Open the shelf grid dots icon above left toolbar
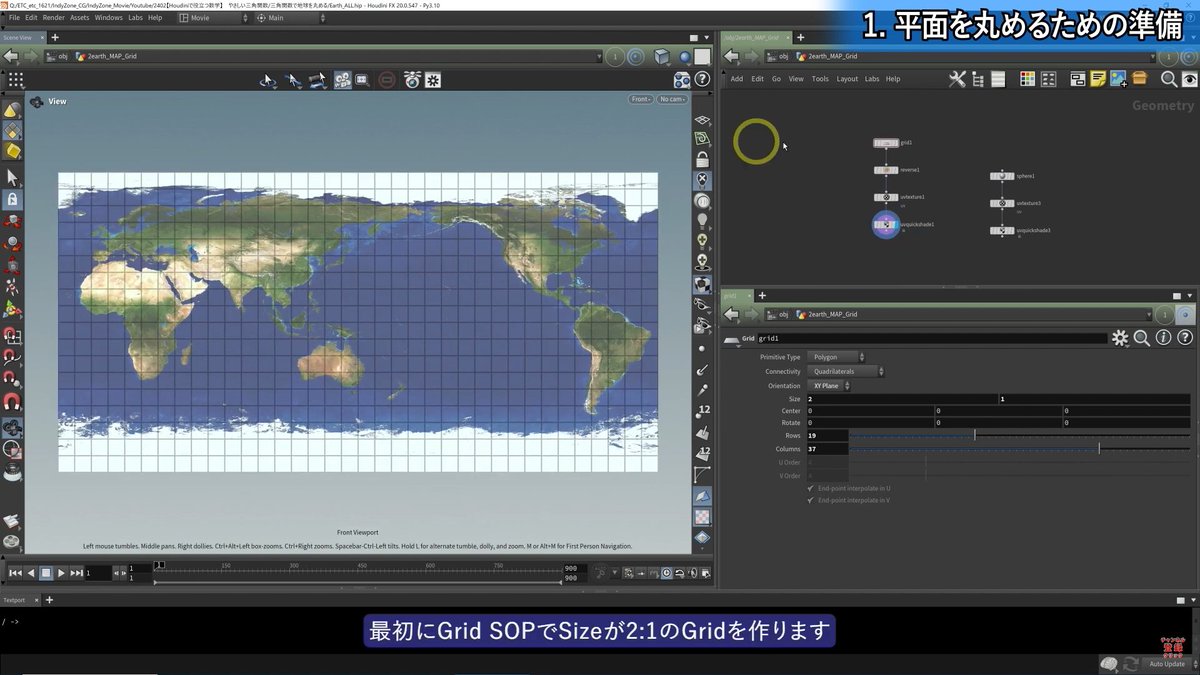 [x=15, y=81]
